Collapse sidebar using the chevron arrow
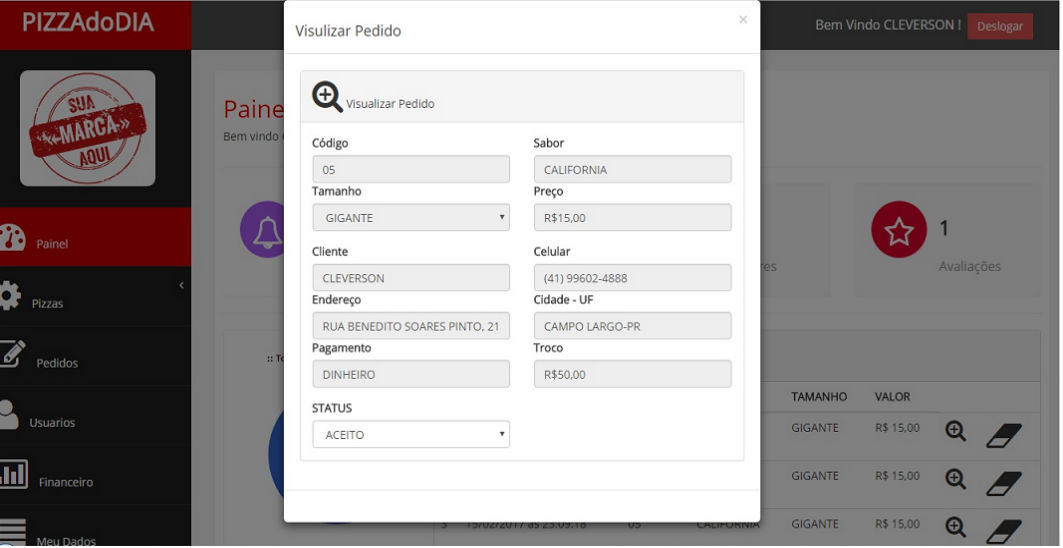Image resolution: width=1063 pixels, height=548 pixels. (x=182, y=286)
